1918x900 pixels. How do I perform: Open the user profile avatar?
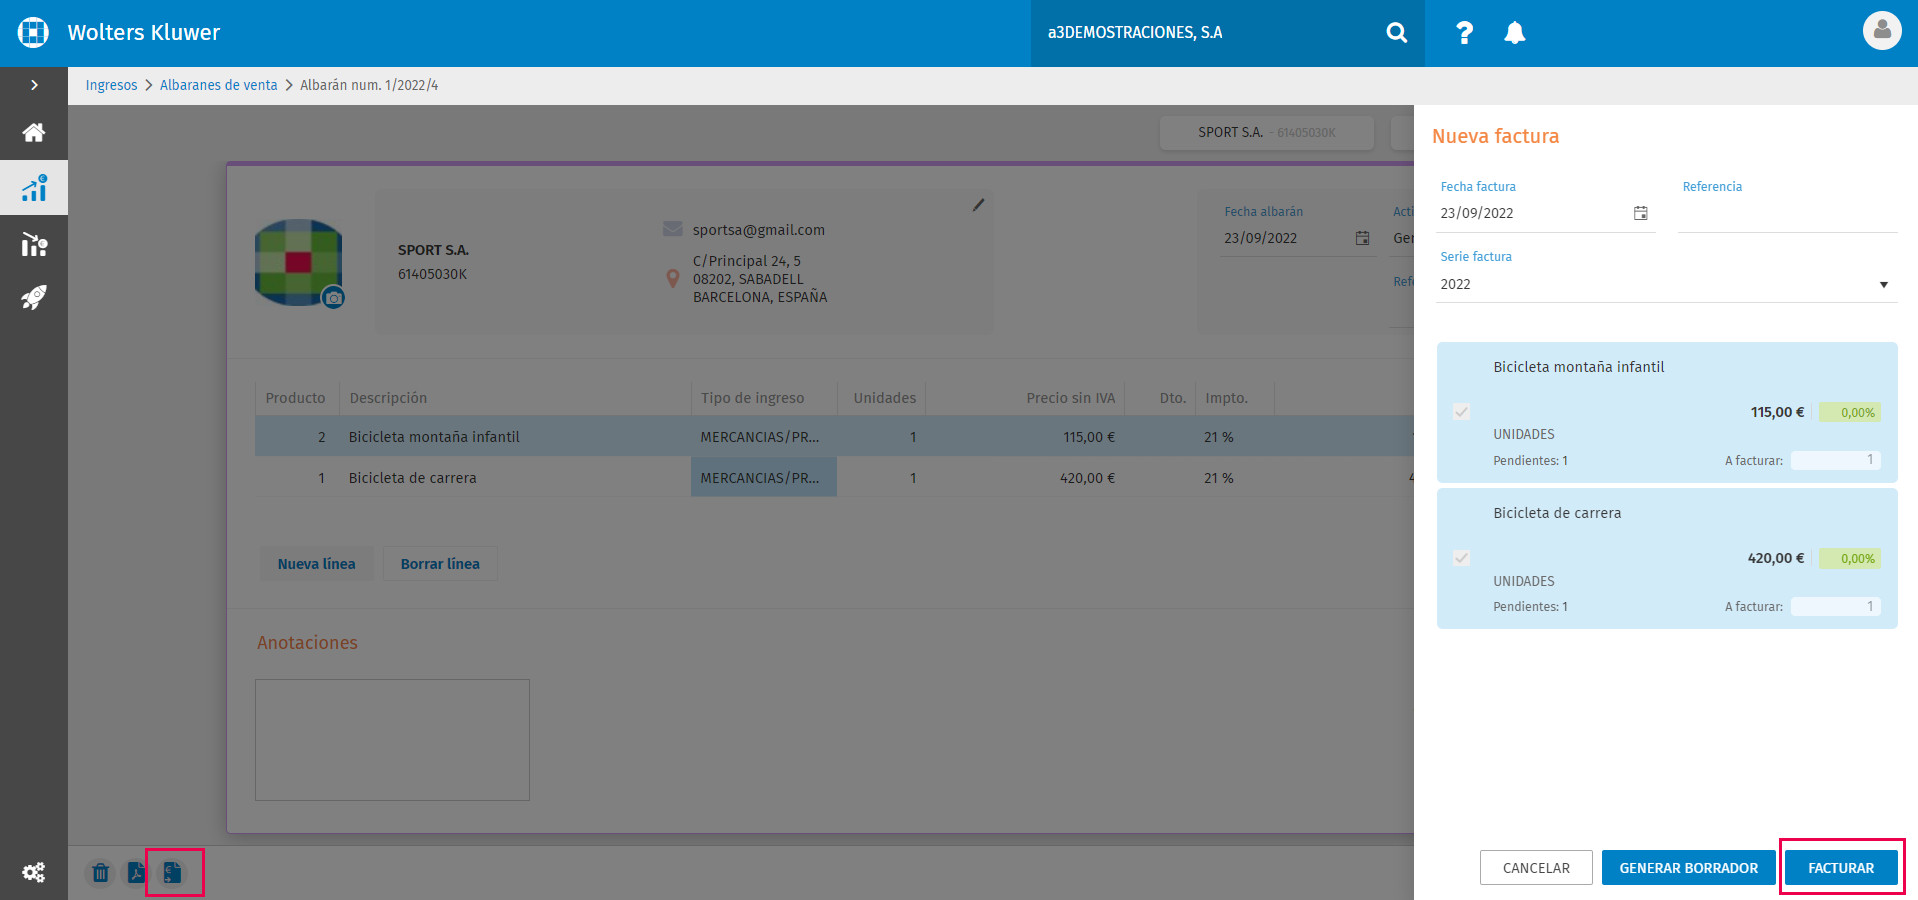(1881, 30)
